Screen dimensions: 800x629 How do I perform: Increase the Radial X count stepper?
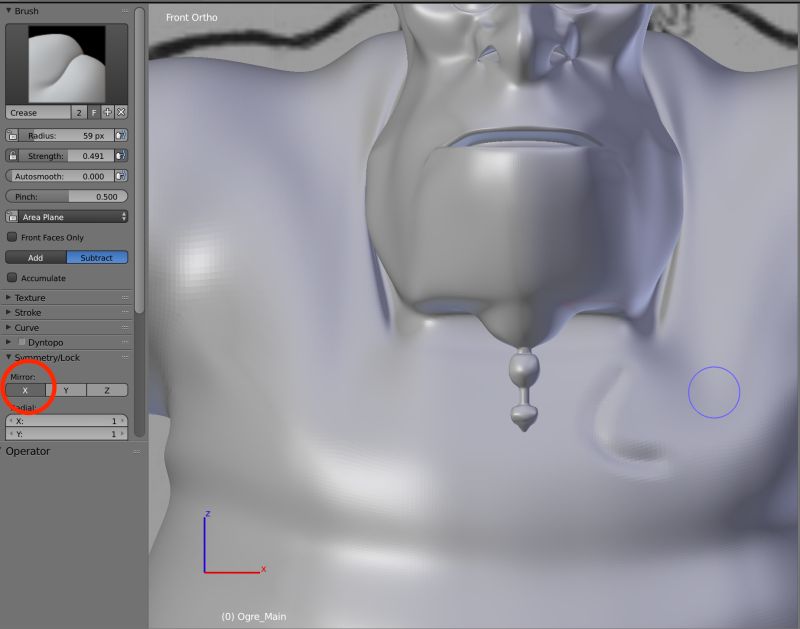click(x=121, y=420)
